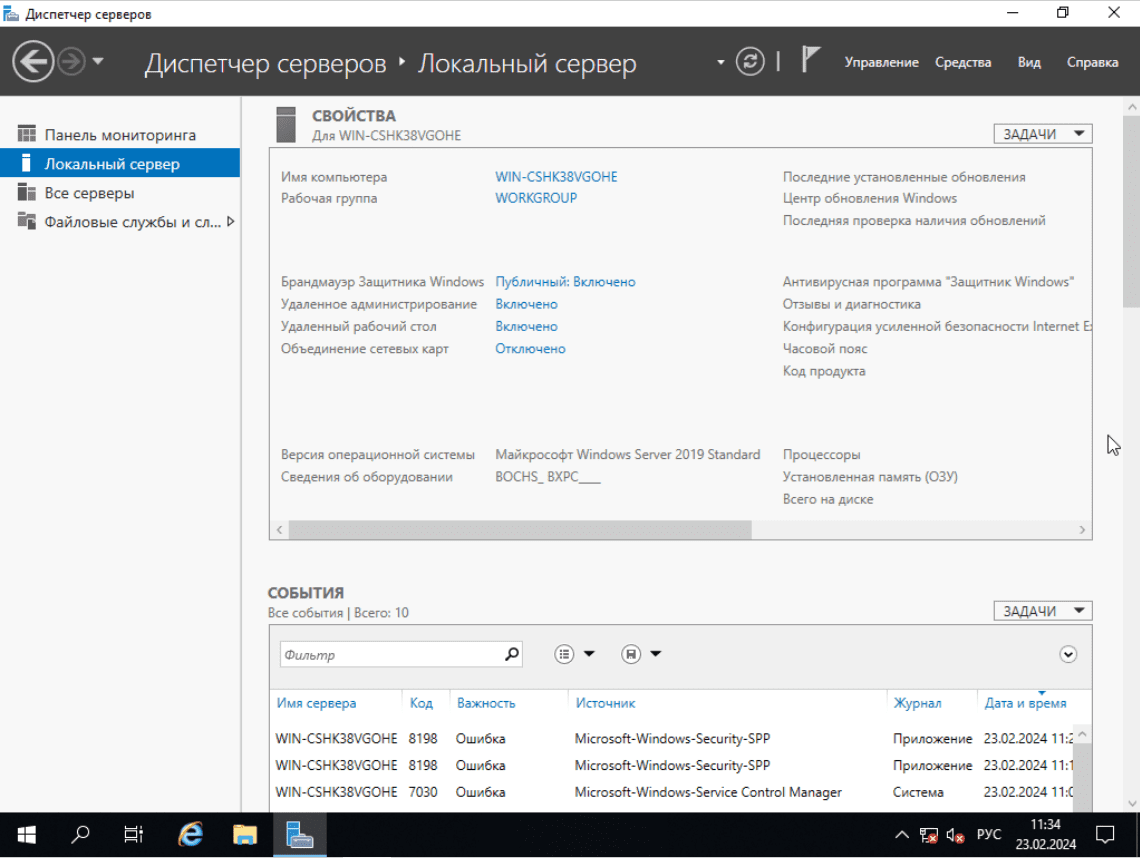Image resolution: width=1140 pixels, height=858 pixels.
Task: Open dropdown arrow left of refresh icon
Action: (720, 63)
